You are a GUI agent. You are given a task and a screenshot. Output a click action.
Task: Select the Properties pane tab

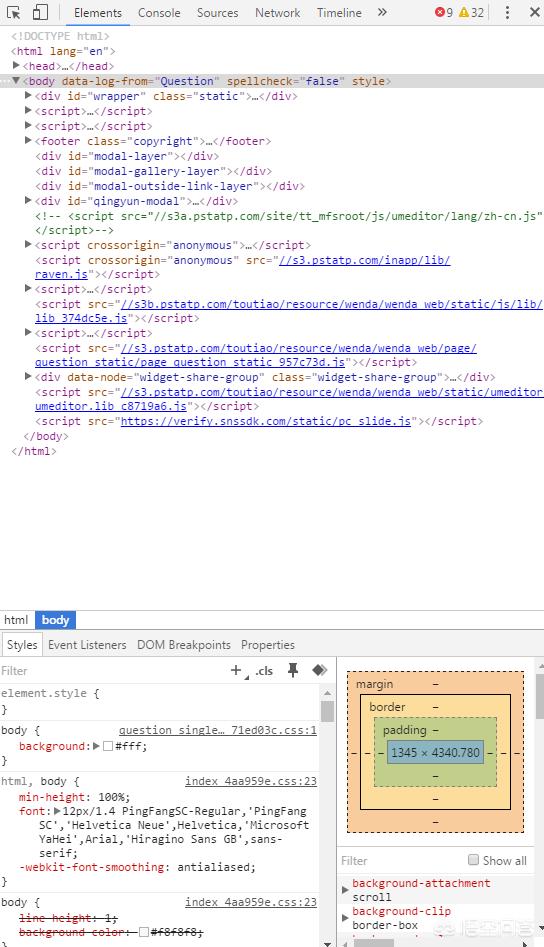[x=267, y=645]
